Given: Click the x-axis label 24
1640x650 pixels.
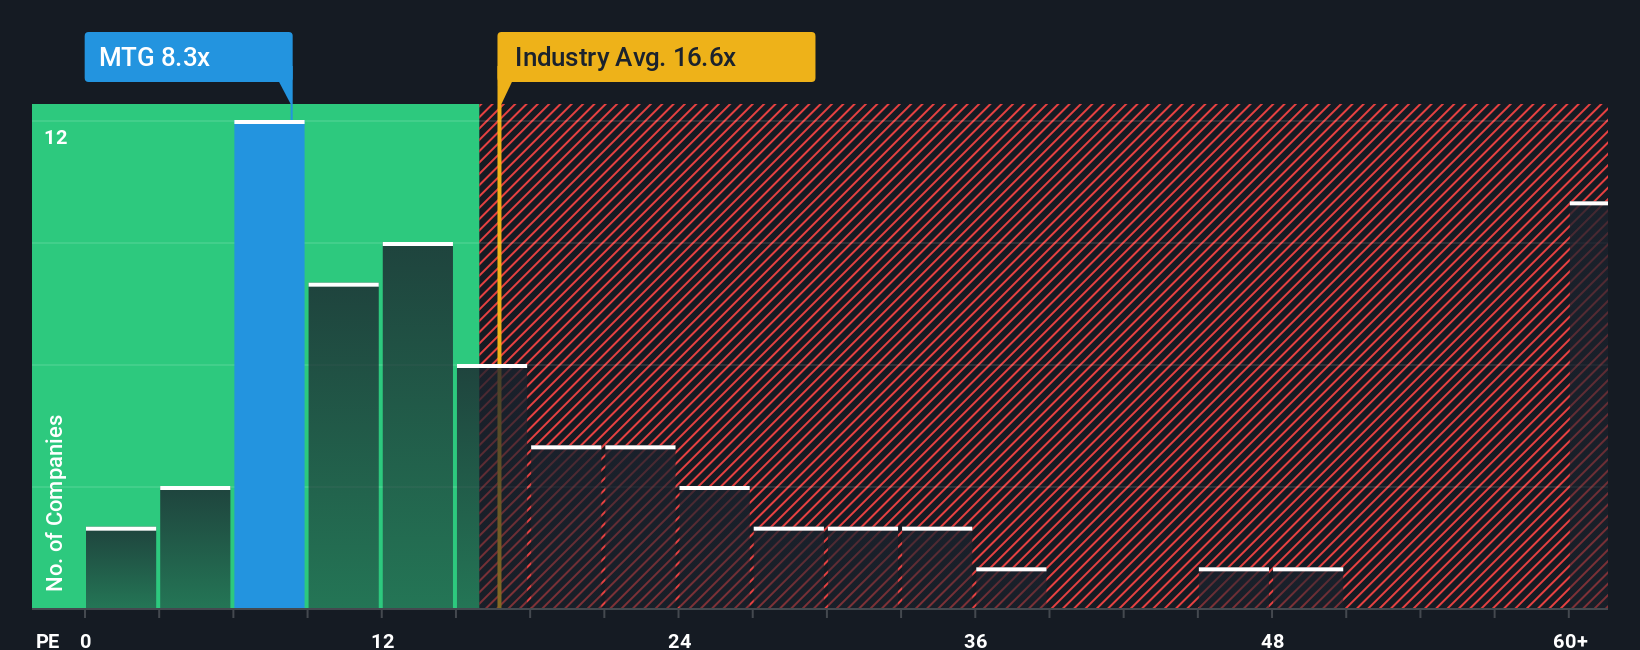Looking at the screenshot, I should (x=679, y=640).
